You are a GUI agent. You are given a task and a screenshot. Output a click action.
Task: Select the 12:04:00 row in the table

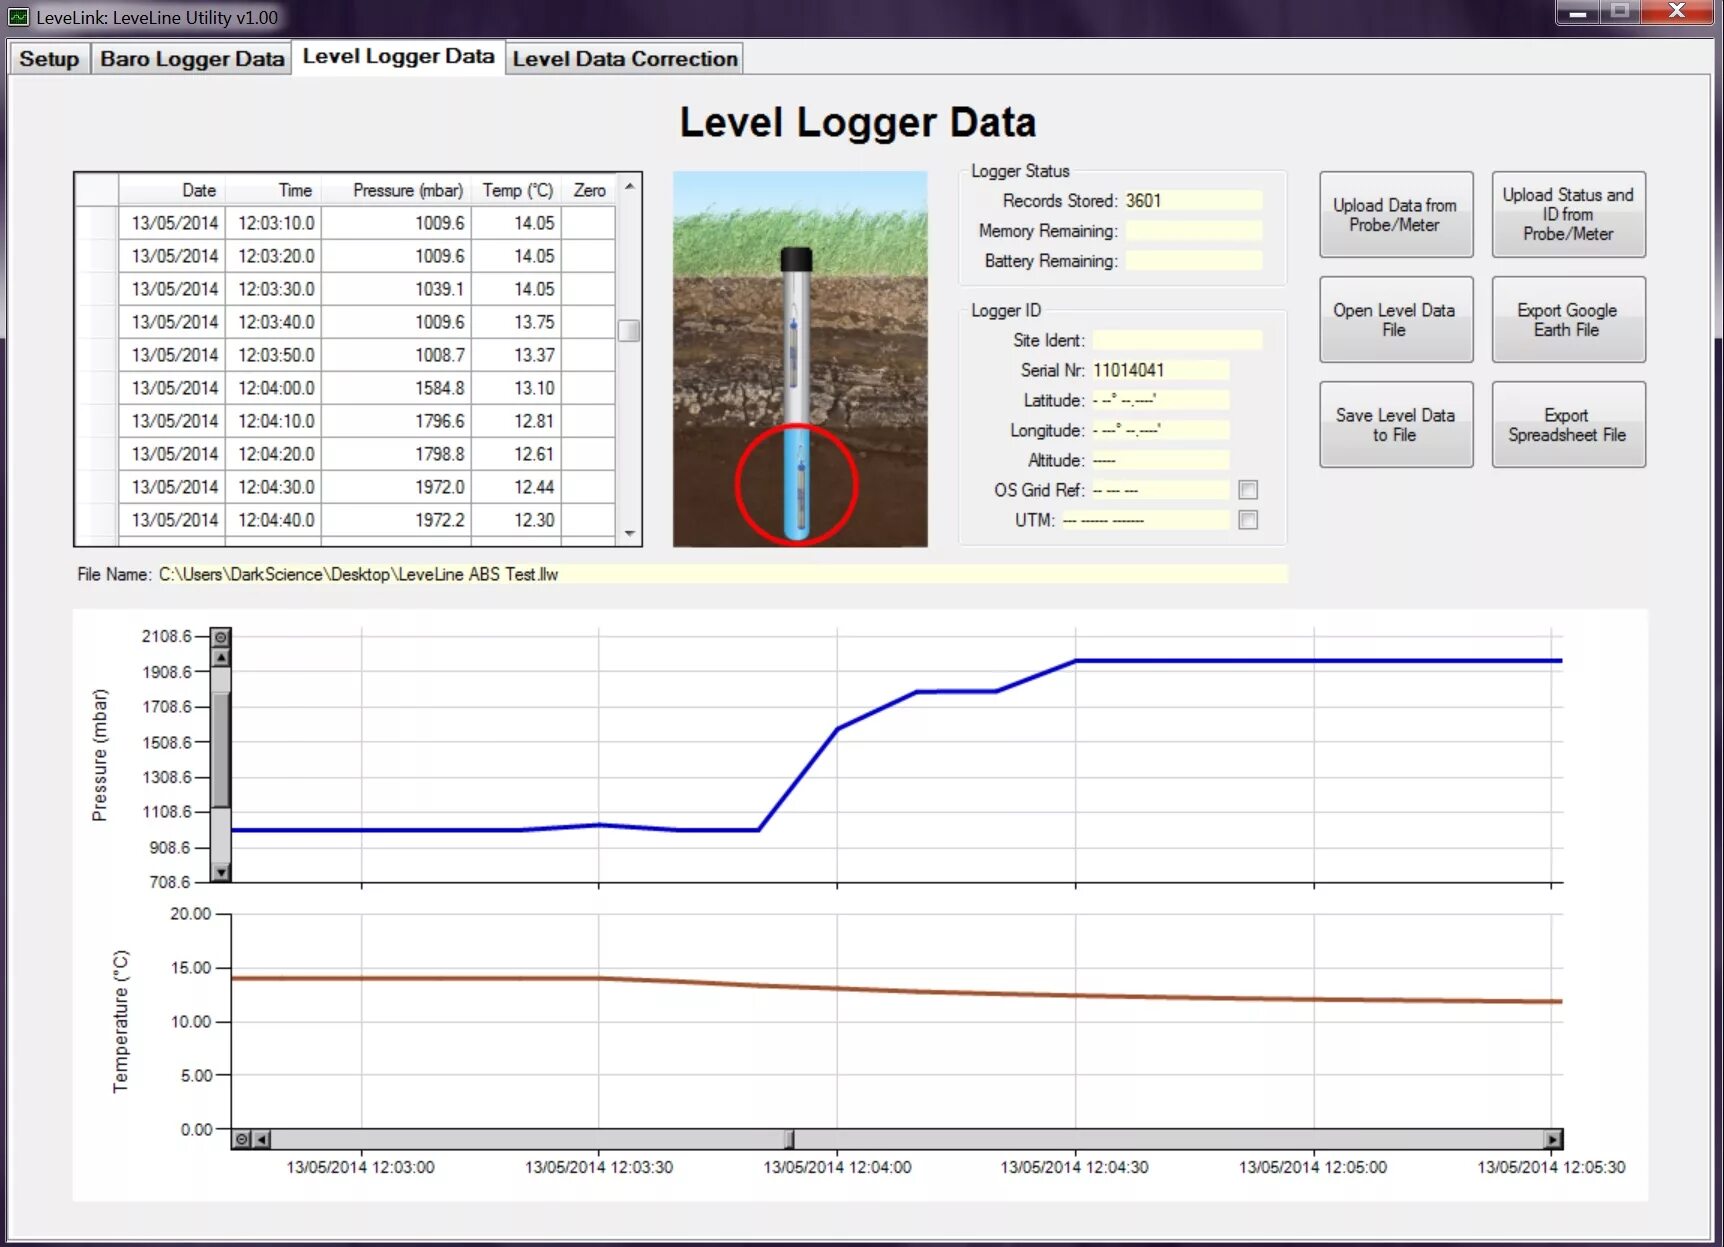tap(350, 388)
